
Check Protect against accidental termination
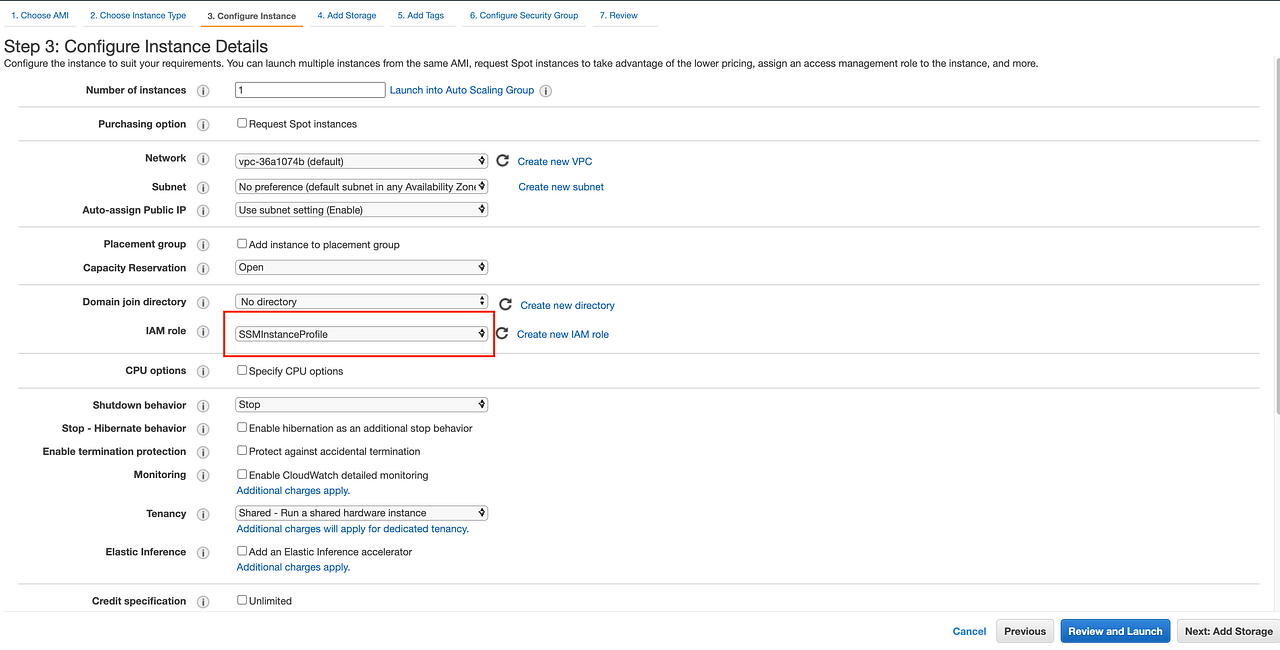[242, 450]
